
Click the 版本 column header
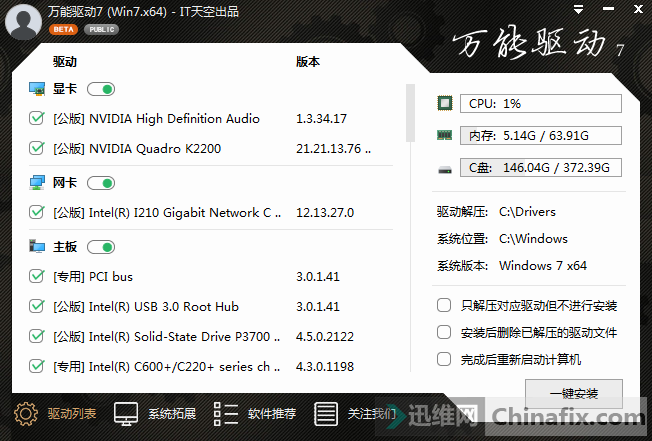click(308, 62)
